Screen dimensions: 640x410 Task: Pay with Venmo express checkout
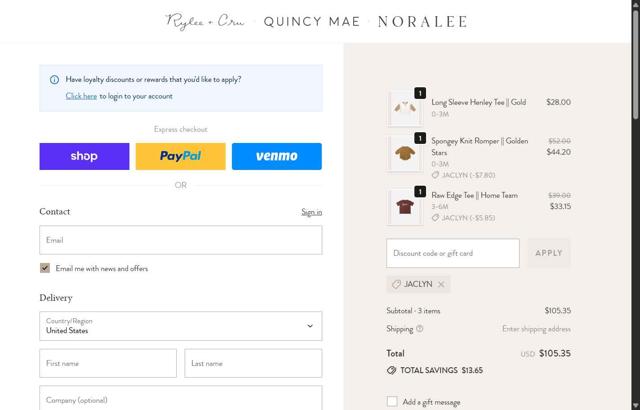277,156
